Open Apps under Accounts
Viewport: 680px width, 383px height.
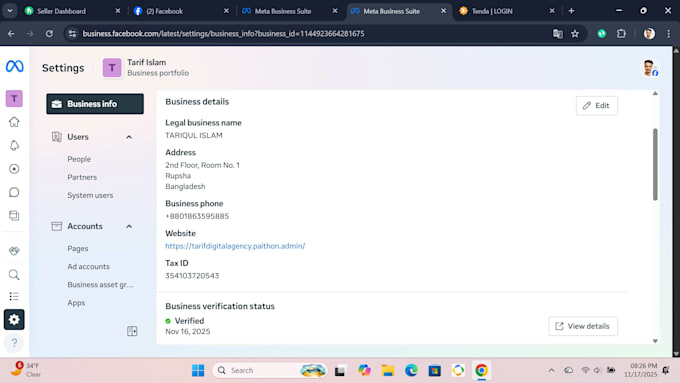[76, 303]
